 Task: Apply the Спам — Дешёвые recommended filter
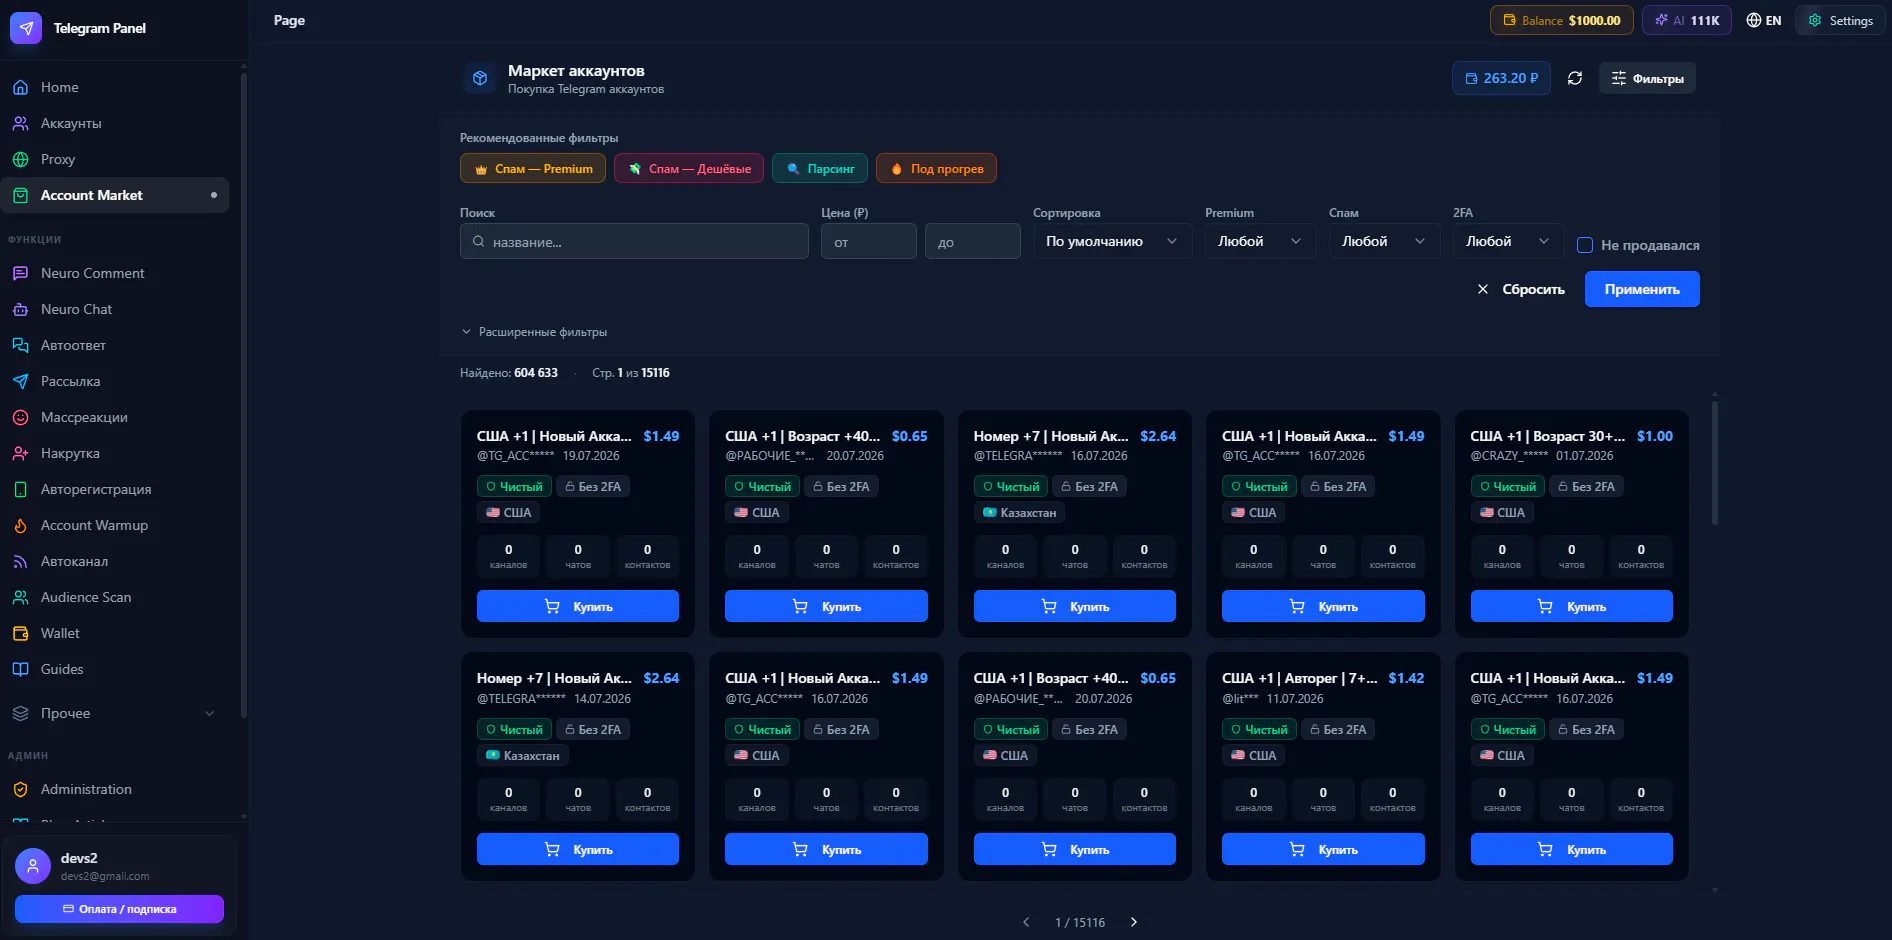(689, 168)
